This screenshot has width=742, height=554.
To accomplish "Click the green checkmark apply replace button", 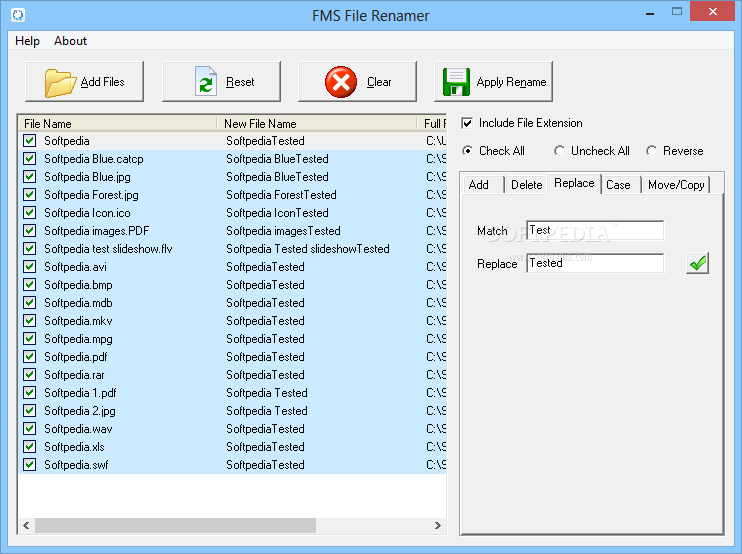I will coord(698,263).
